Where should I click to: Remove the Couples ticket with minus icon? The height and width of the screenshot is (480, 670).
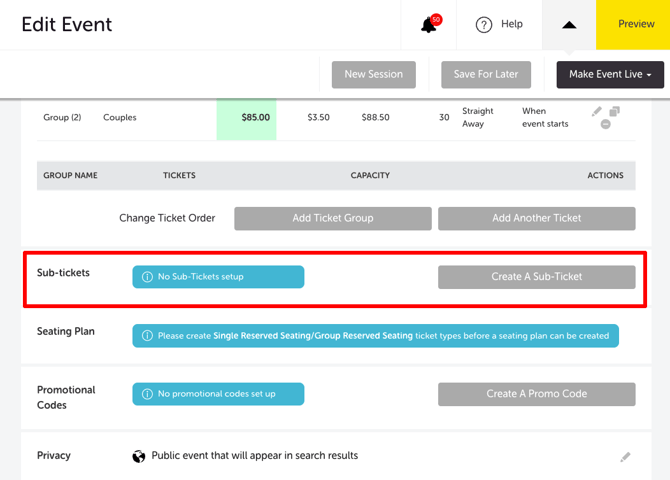click(605, 124)
